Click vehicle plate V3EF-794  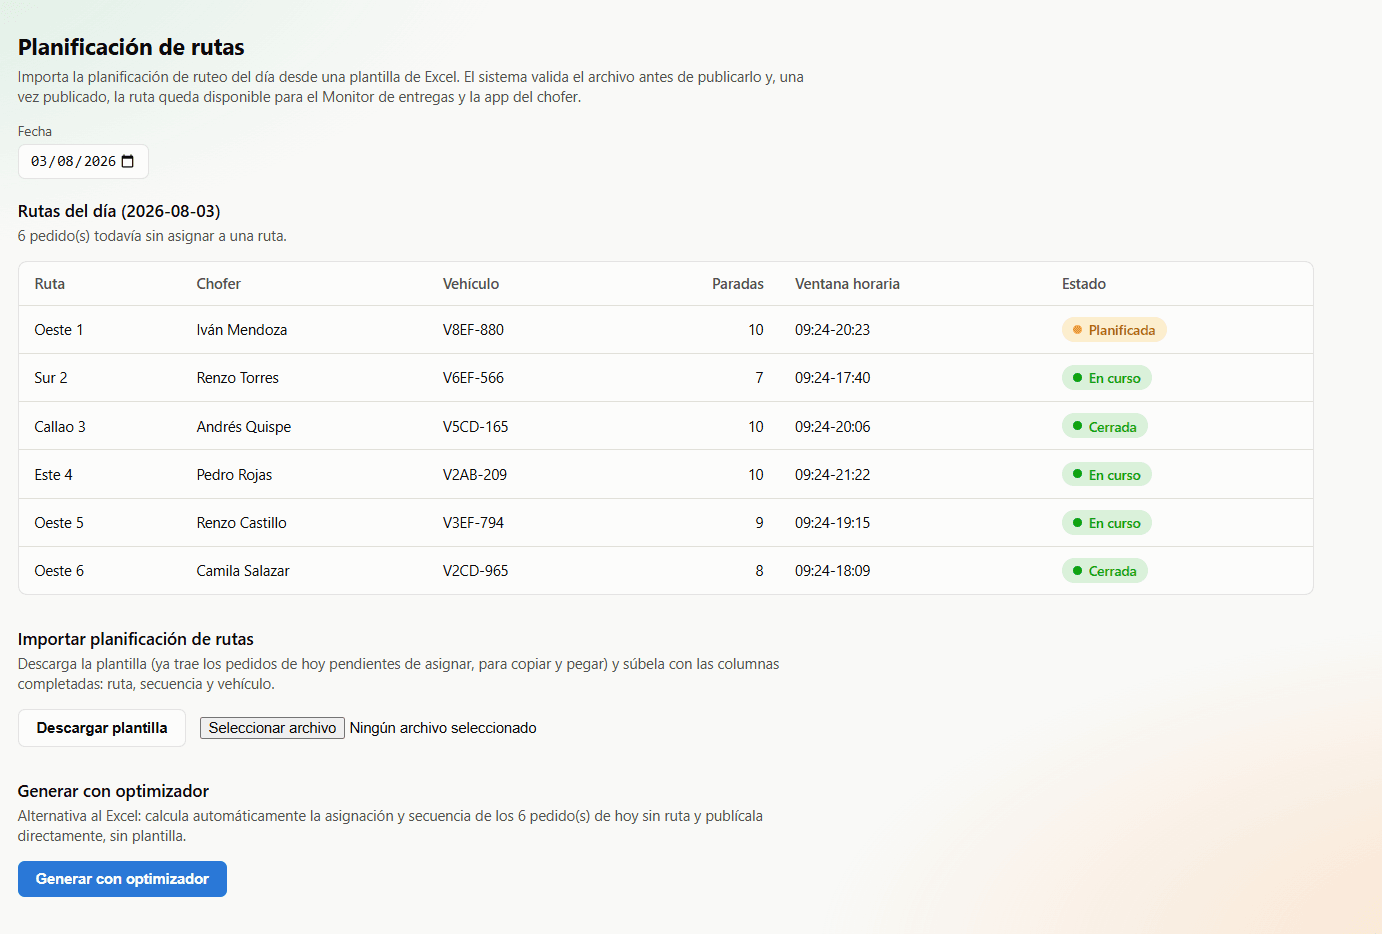tap(473, 523)
